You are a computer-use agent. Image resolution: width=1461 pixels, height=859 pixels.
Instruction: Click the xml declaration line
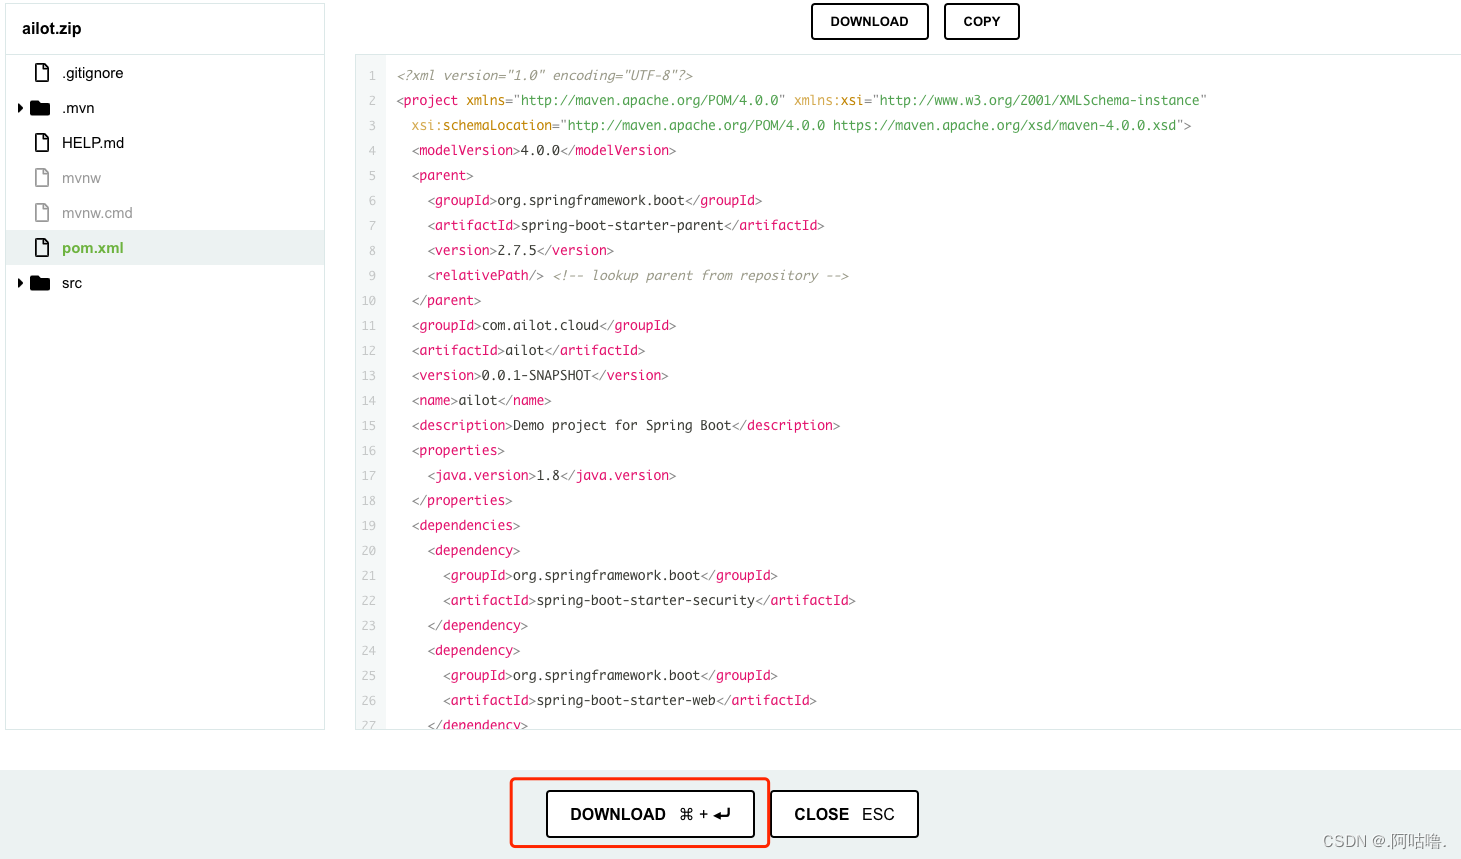tap(545, 75)
